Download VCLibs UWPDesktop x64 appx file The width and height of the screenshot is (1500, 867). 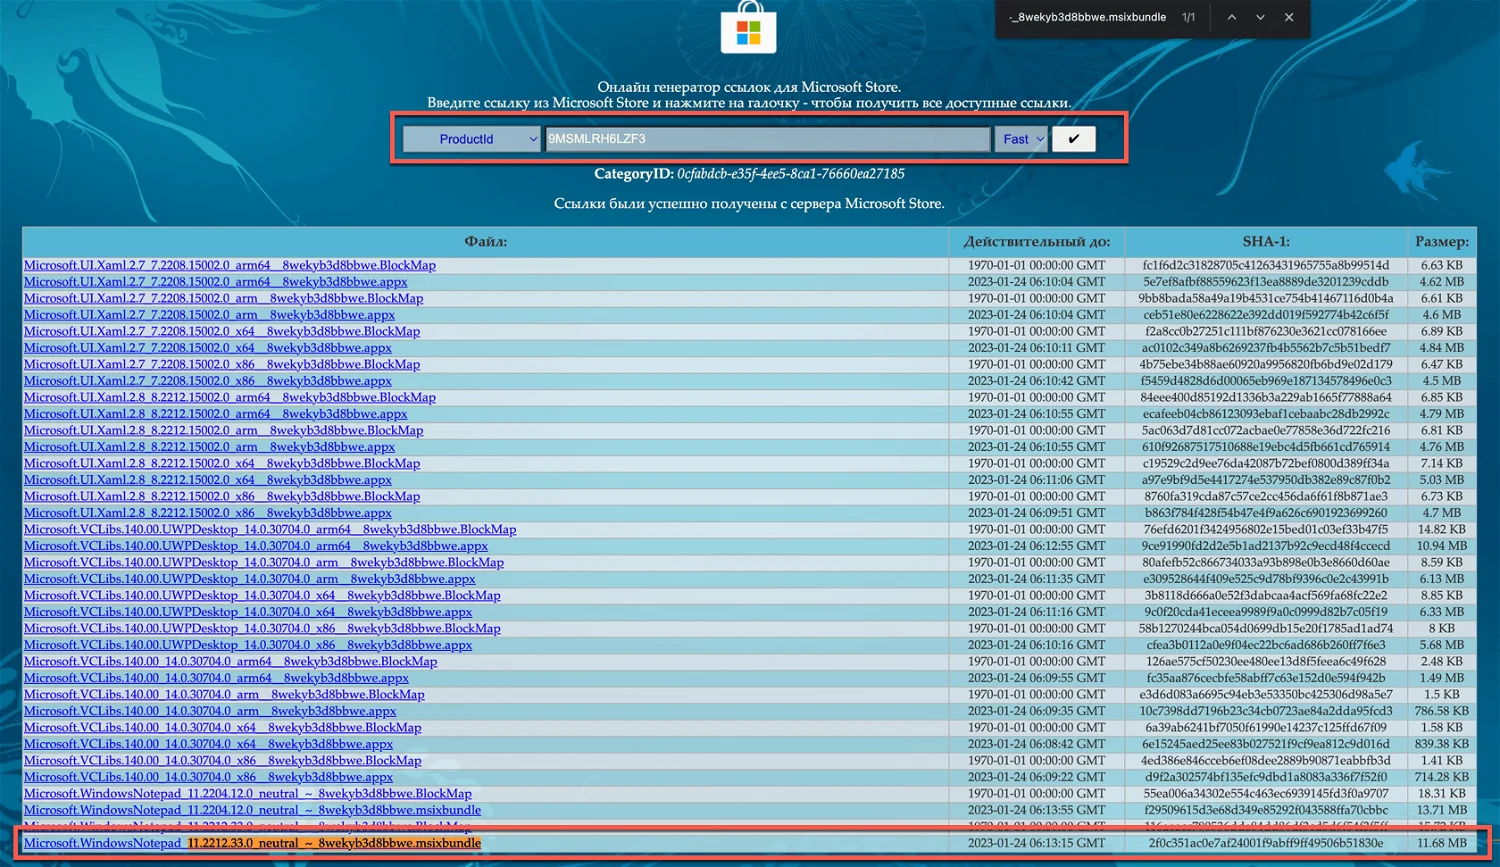(247, 612)
